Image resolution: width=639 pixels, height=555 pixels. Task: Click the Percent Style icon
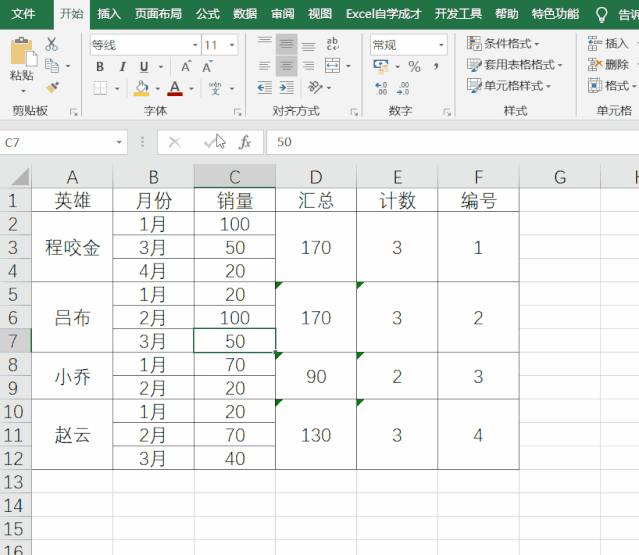[414, 66]
